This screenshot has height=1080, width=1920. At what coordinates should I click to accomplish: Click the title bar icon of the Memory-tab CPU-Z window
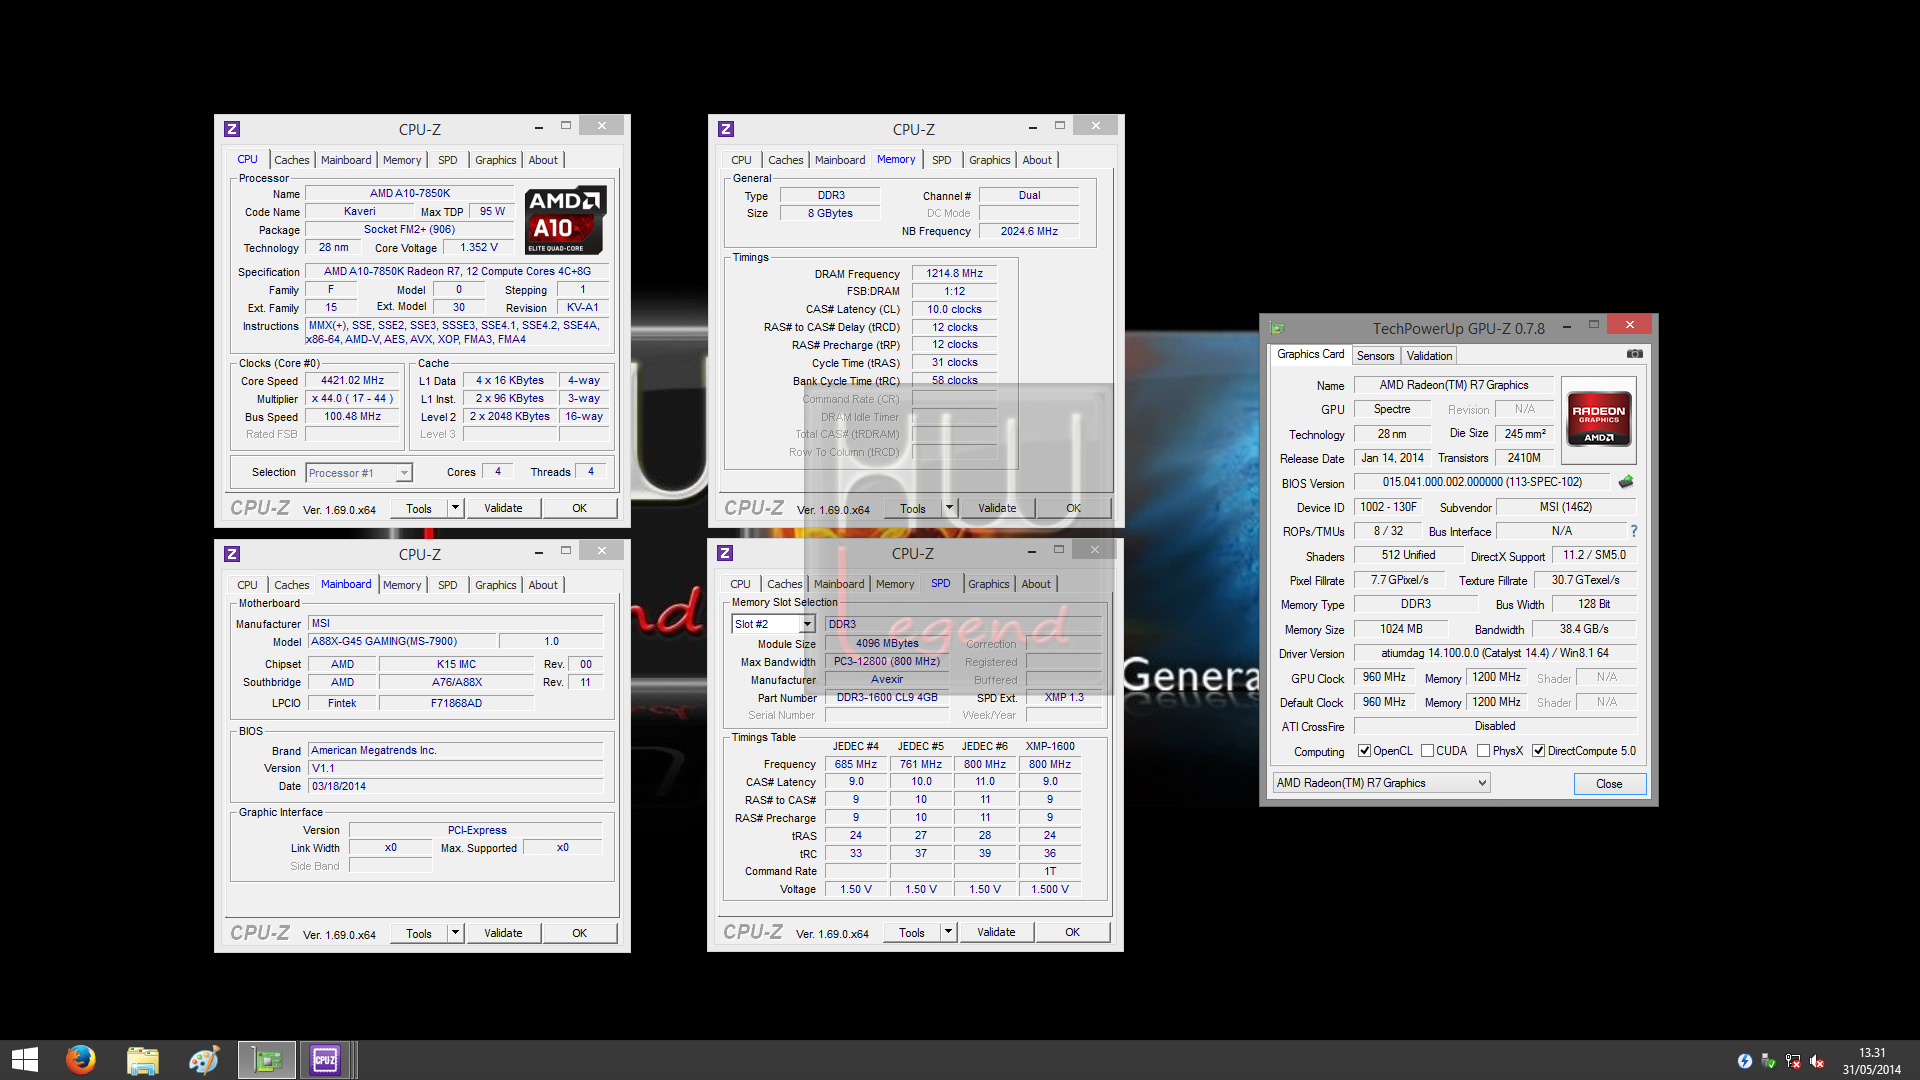(x=726, y=129)
